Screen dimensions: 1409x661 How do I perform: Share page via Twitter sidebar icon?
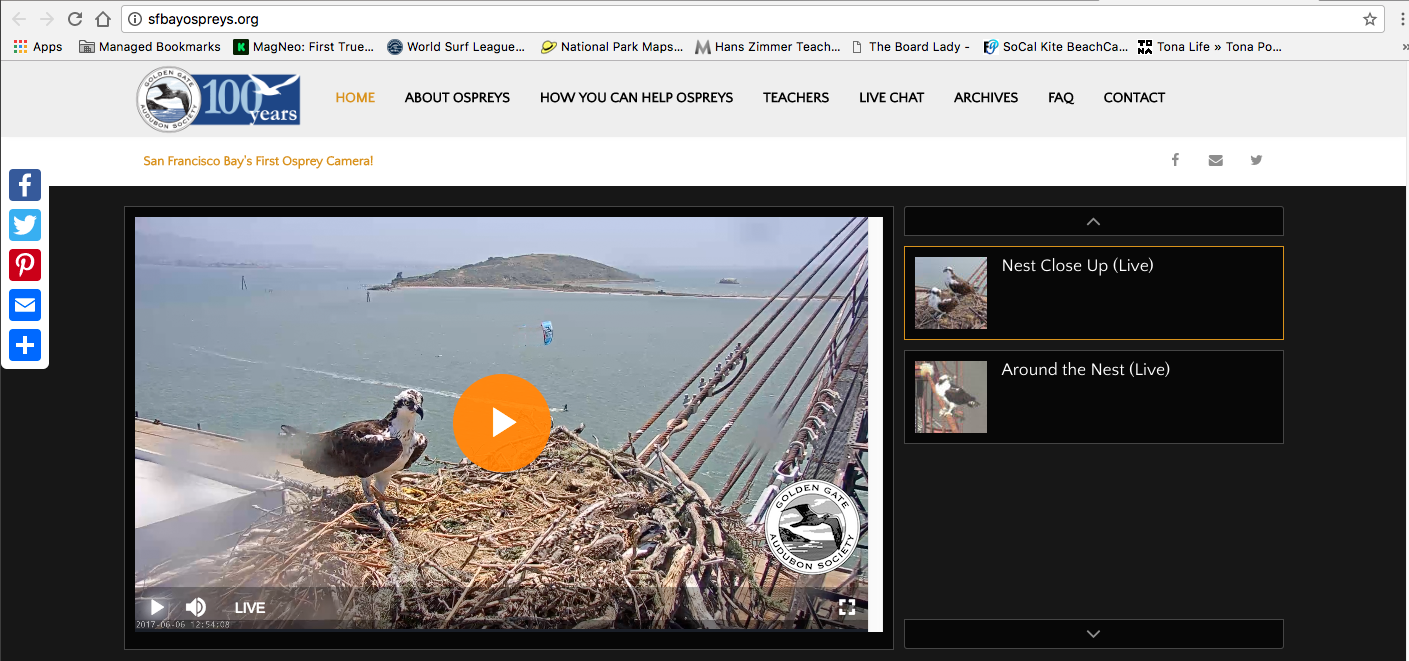click(x=25, y=225)
